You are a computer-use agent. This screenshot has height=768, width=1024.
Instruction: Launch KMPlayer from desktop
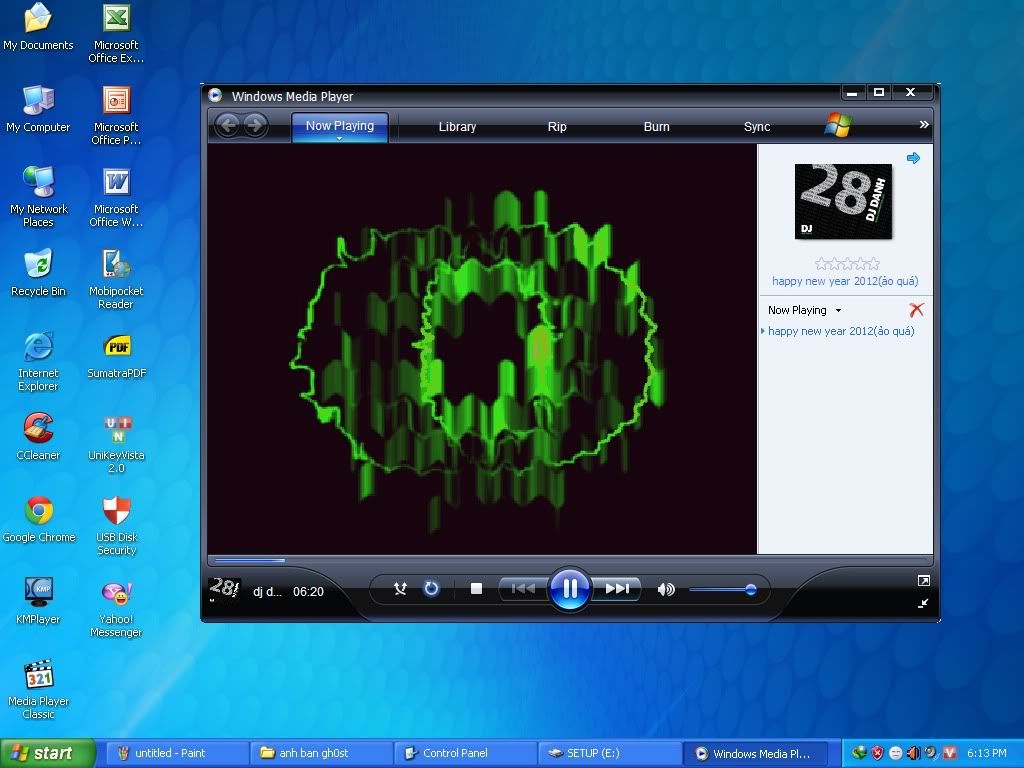coord(38,601)
